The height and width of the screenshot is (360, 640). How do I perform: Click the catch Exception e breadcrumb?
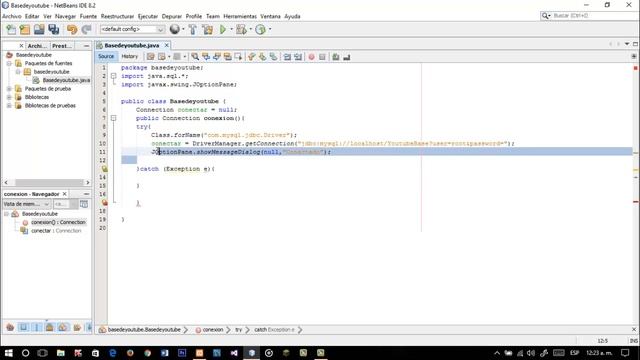coord(274,329)
